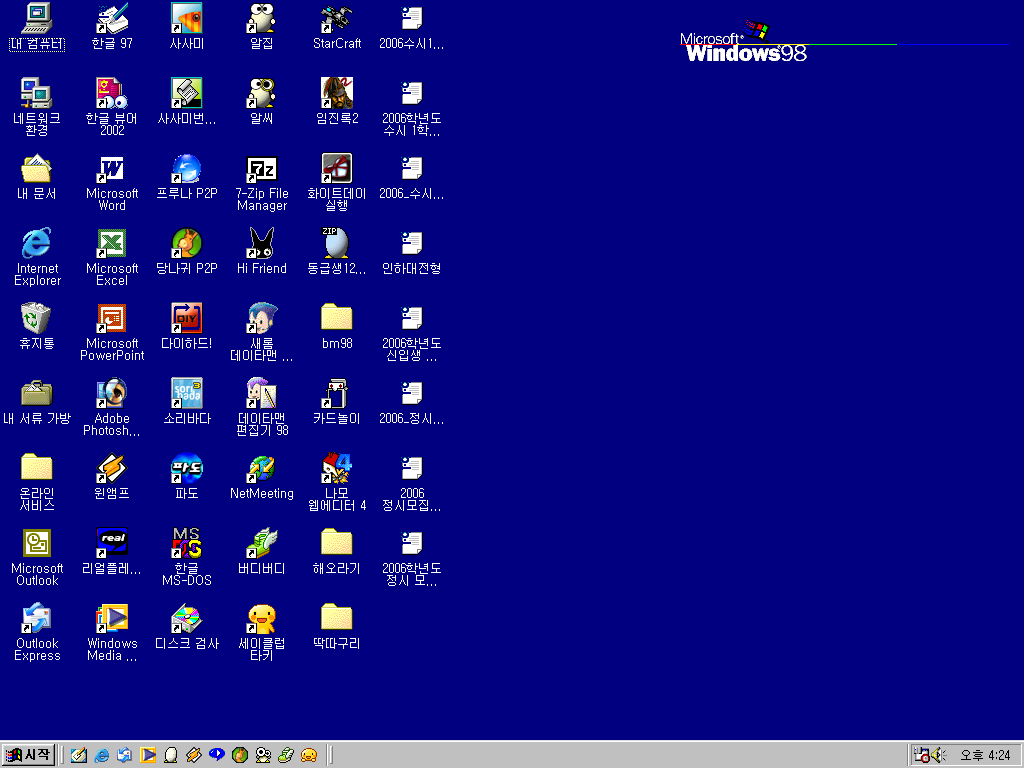This screenshot has height=768, width=1024.
Task: Select the 동급생12... zip file
Action: pyautogui.click(x=337, y=252)
